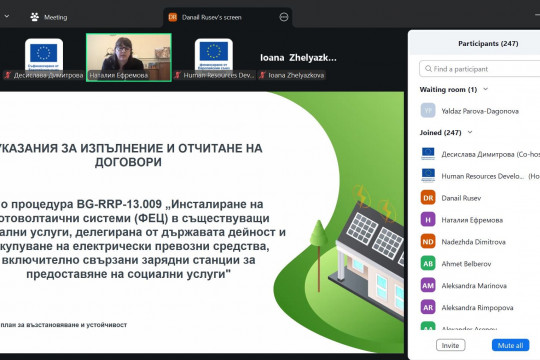The image size is (540, 360).
Task: Click the Mute all button
Action: [x=510, y=345]
